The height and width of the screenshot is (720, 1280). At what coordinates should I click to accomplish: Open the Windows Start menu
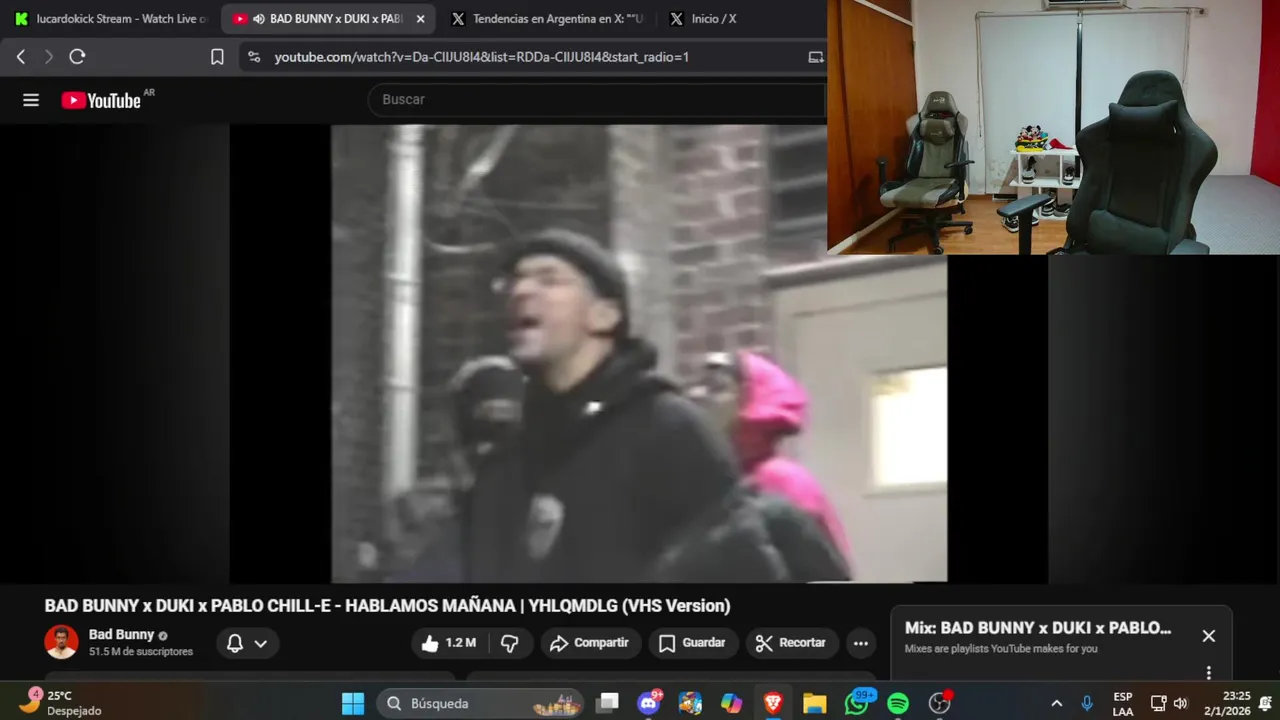353,703
